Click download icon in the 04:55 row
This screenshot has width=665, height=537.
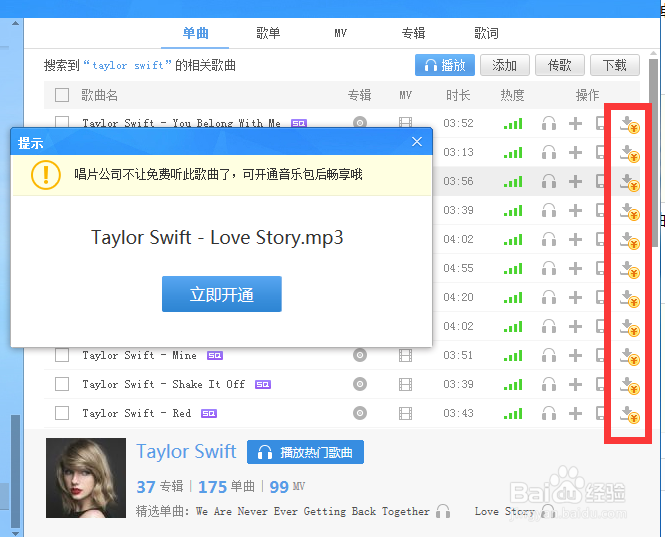630,269
